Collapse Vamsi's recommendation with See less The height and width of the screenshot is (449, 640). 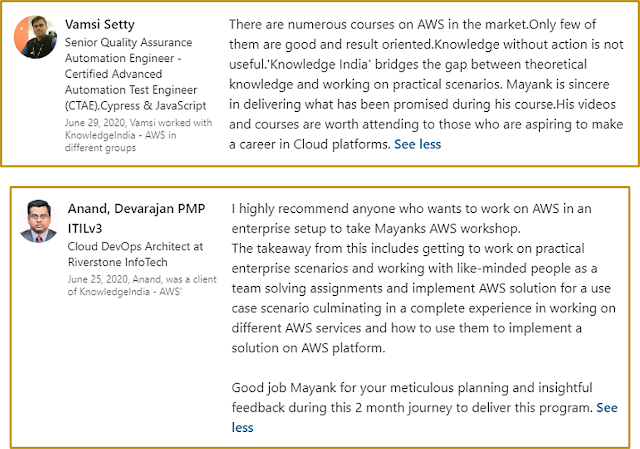tap(417, 143)
